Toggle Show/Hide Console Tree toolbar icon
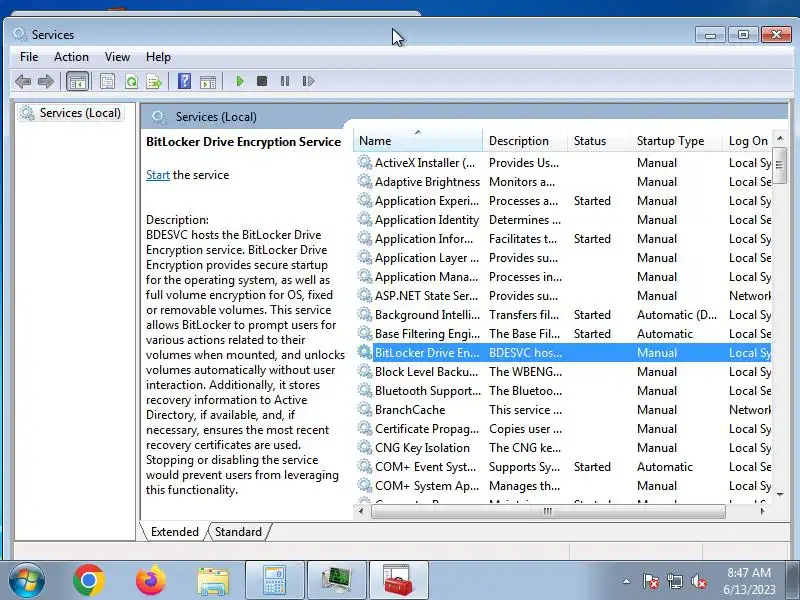800x600 pixels. point(78,81)
